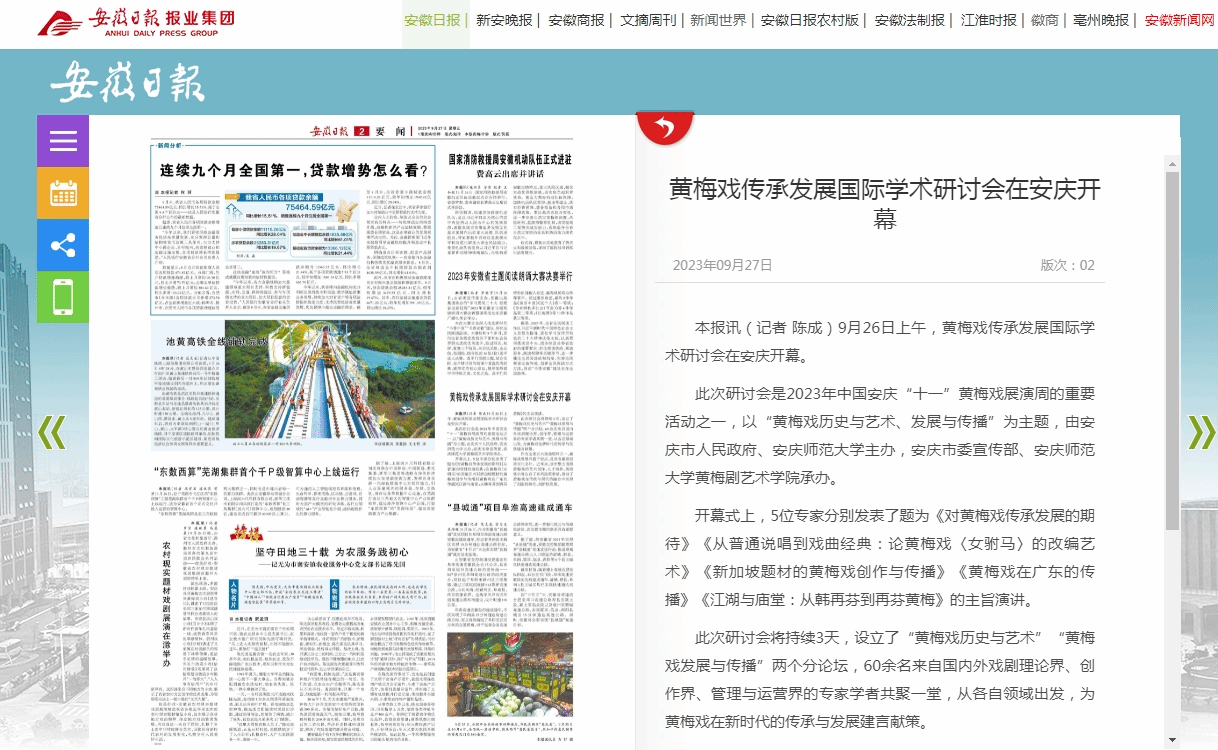Screen dimensions: 1218x750
Task: Navigate to 安徽日报农村版
Action: (x=809, y=20)
